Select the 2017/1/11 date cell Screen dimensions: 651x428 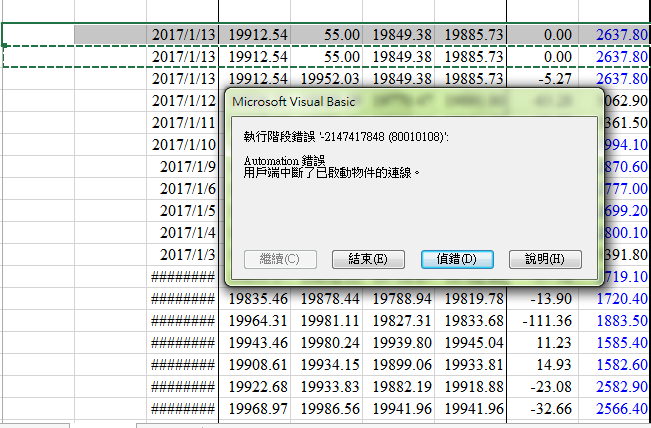[x=182, y=122]
